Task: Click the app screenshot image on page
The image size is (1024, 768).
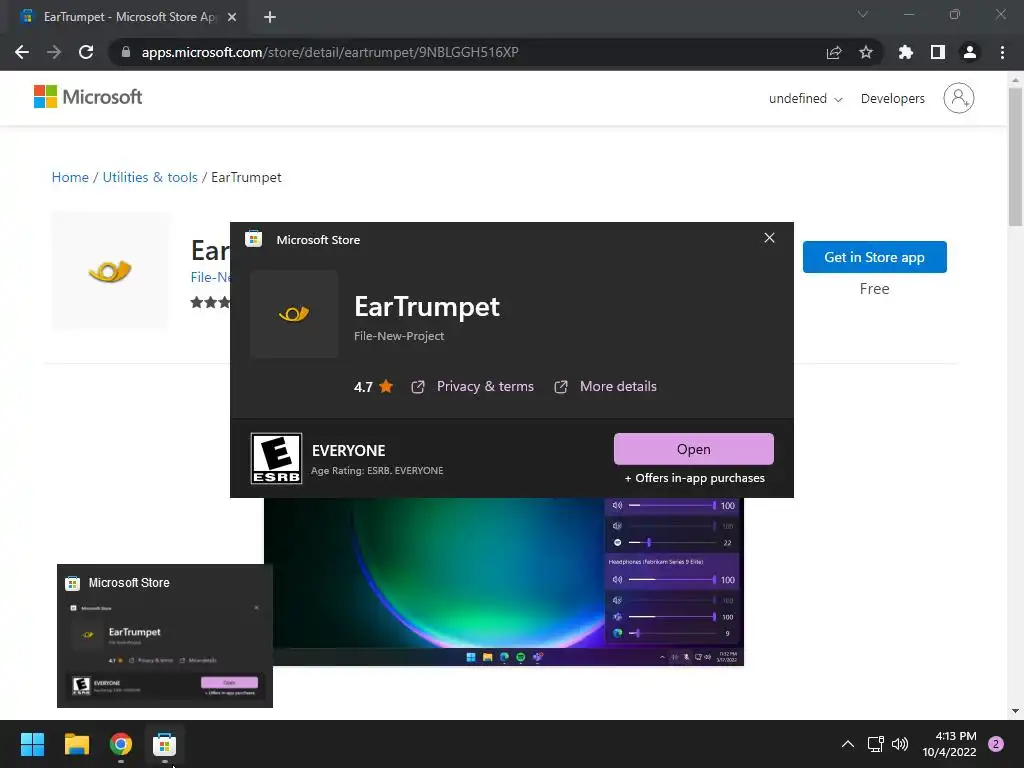Action: click(x=504, y=581)
